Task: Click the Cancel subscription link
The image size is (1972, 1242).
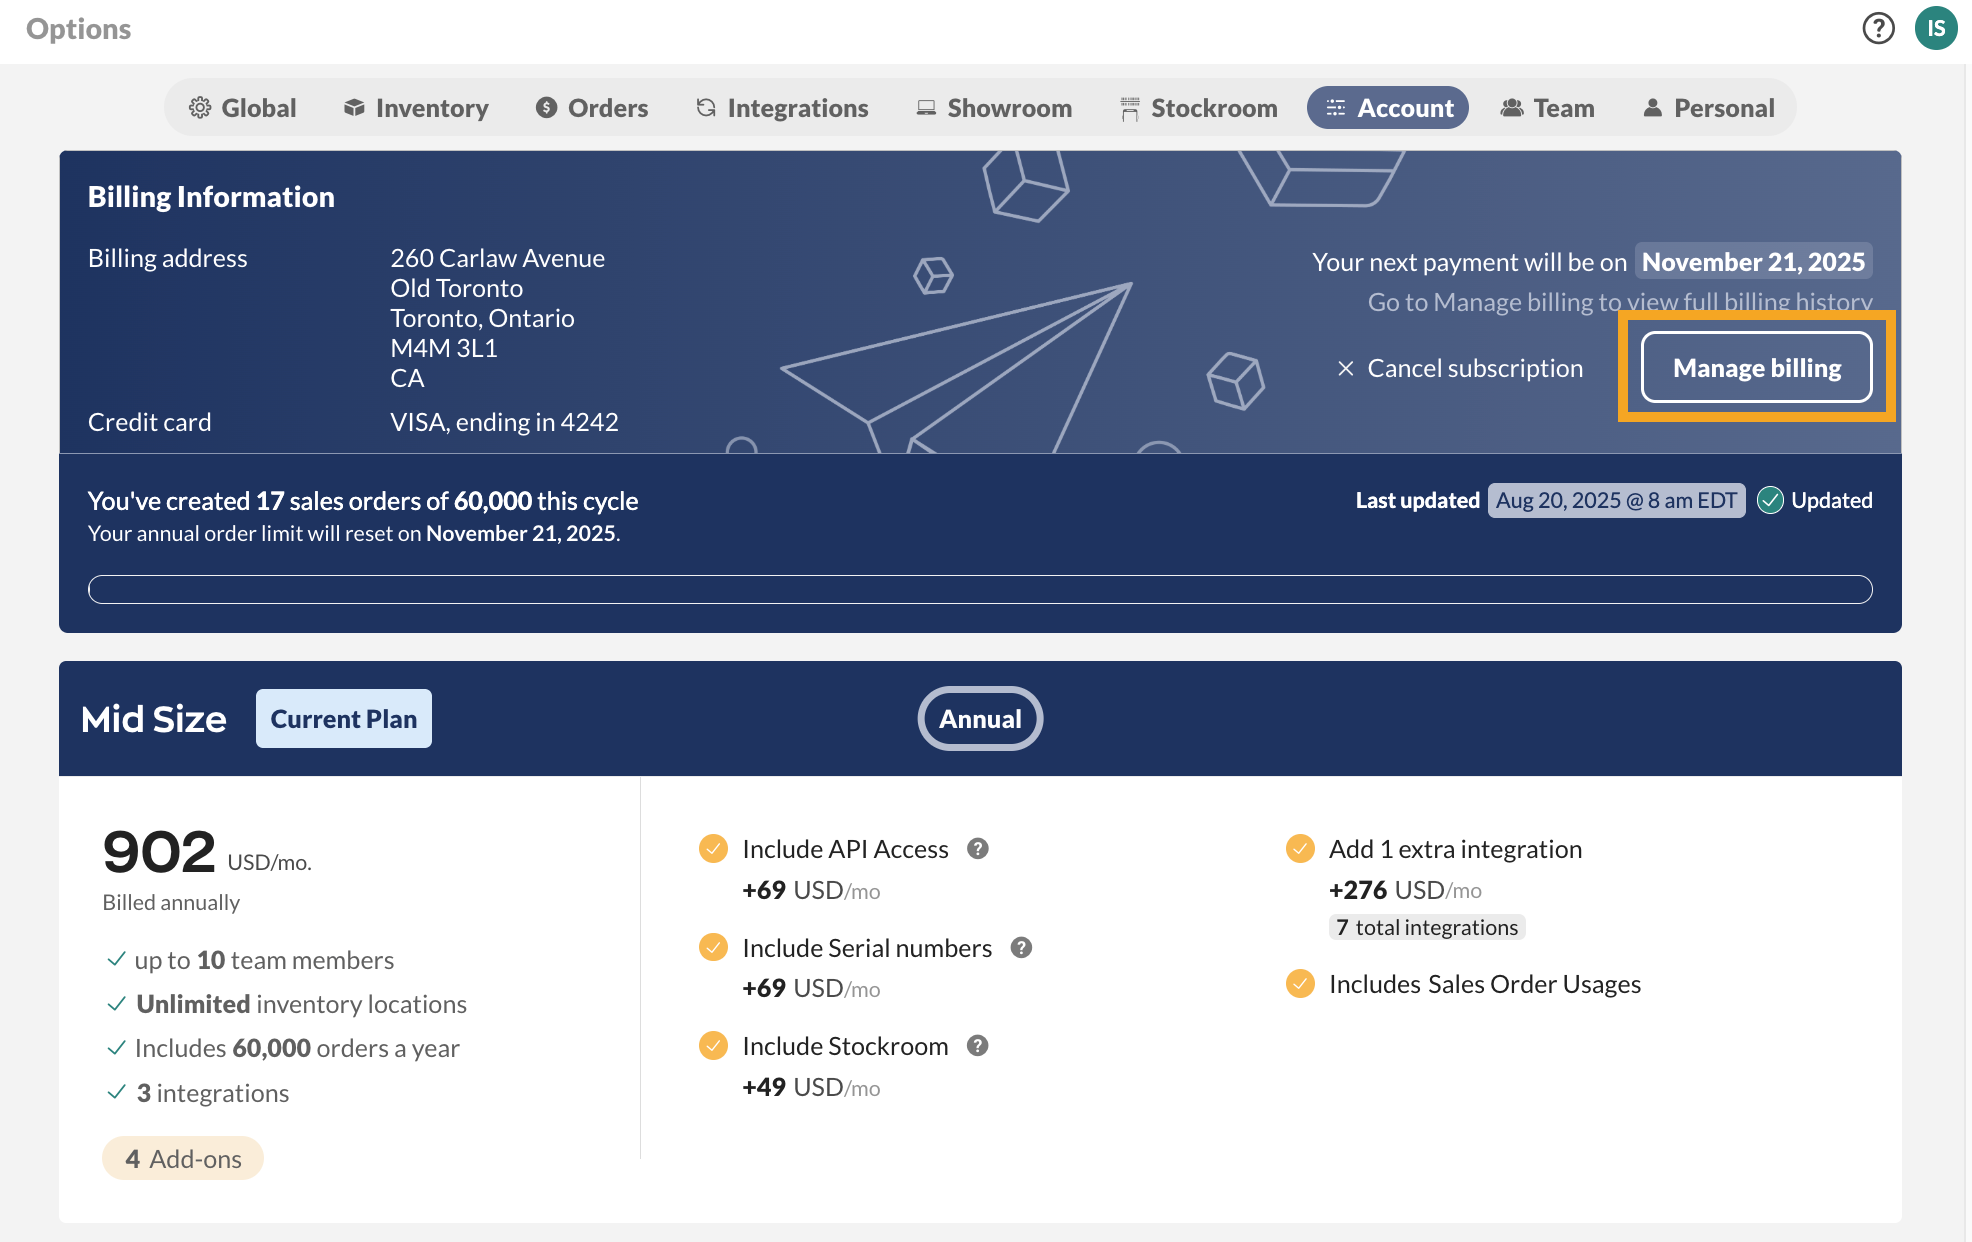Action: (1474, 368)
